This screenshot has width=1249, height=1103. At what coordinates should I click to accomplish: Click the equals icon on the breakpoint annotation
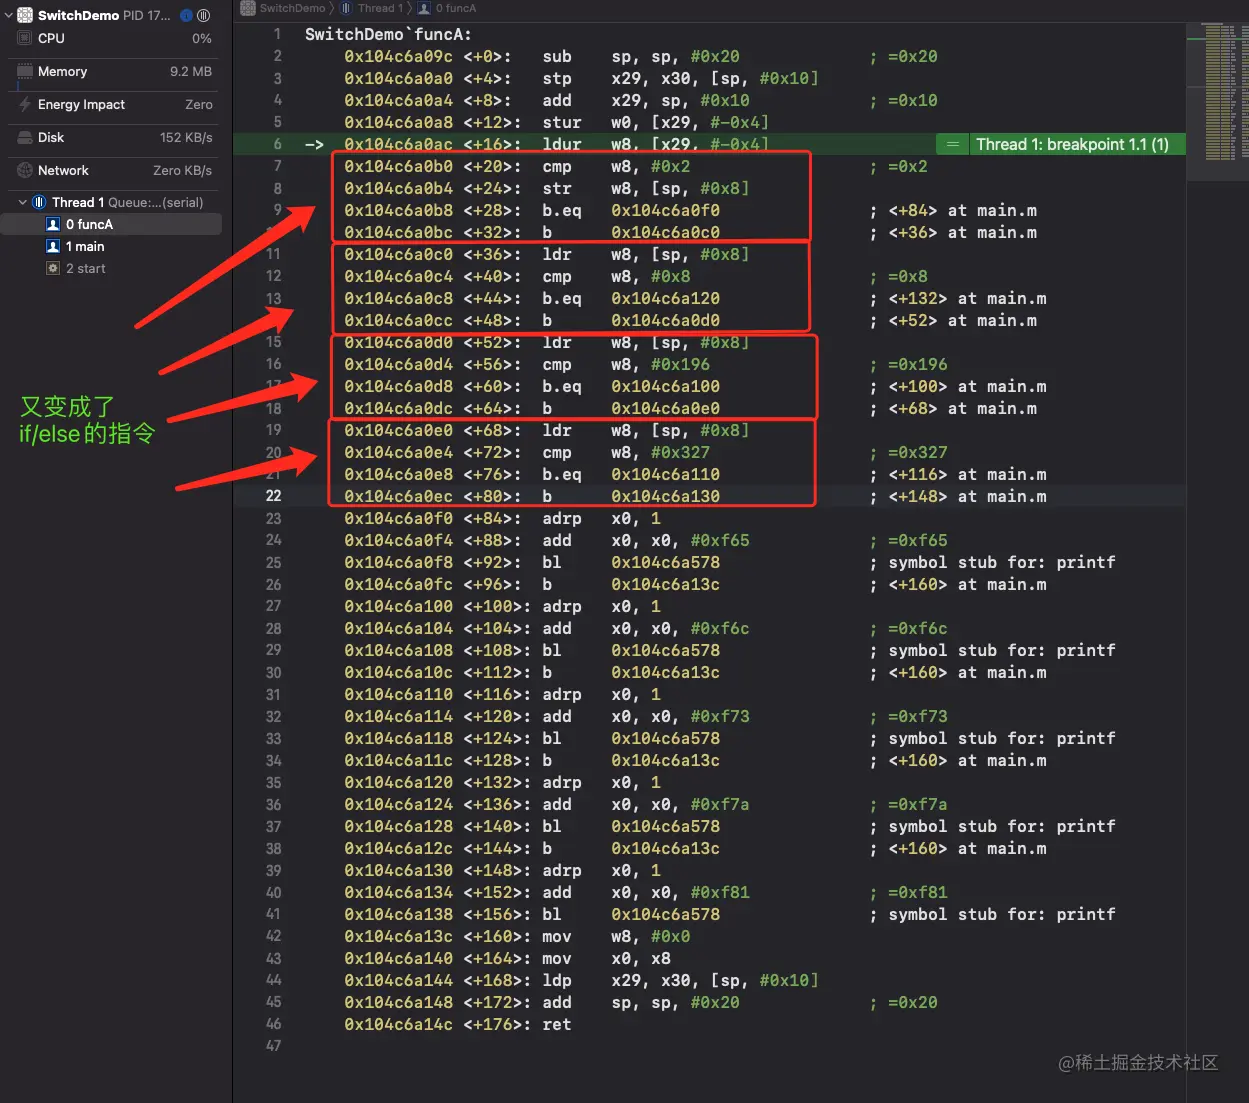953,144
